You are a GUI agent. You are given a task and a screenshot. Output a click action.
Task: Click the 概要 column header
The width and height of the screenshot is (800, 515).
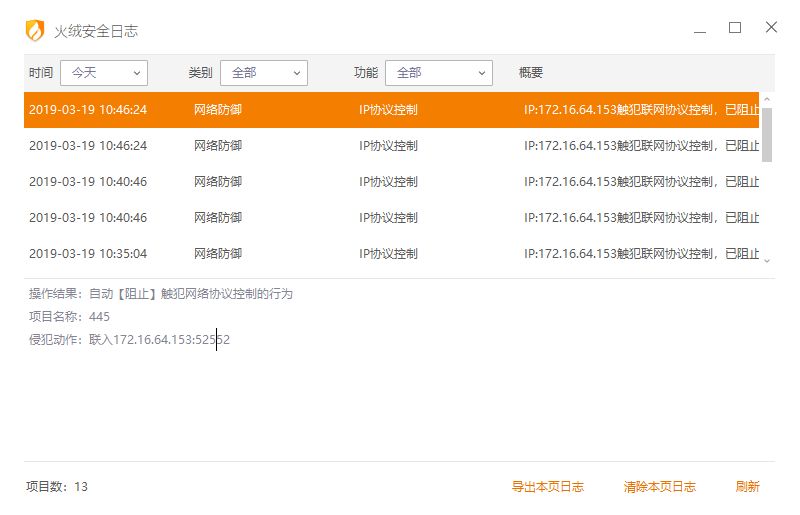pos(531,73)
